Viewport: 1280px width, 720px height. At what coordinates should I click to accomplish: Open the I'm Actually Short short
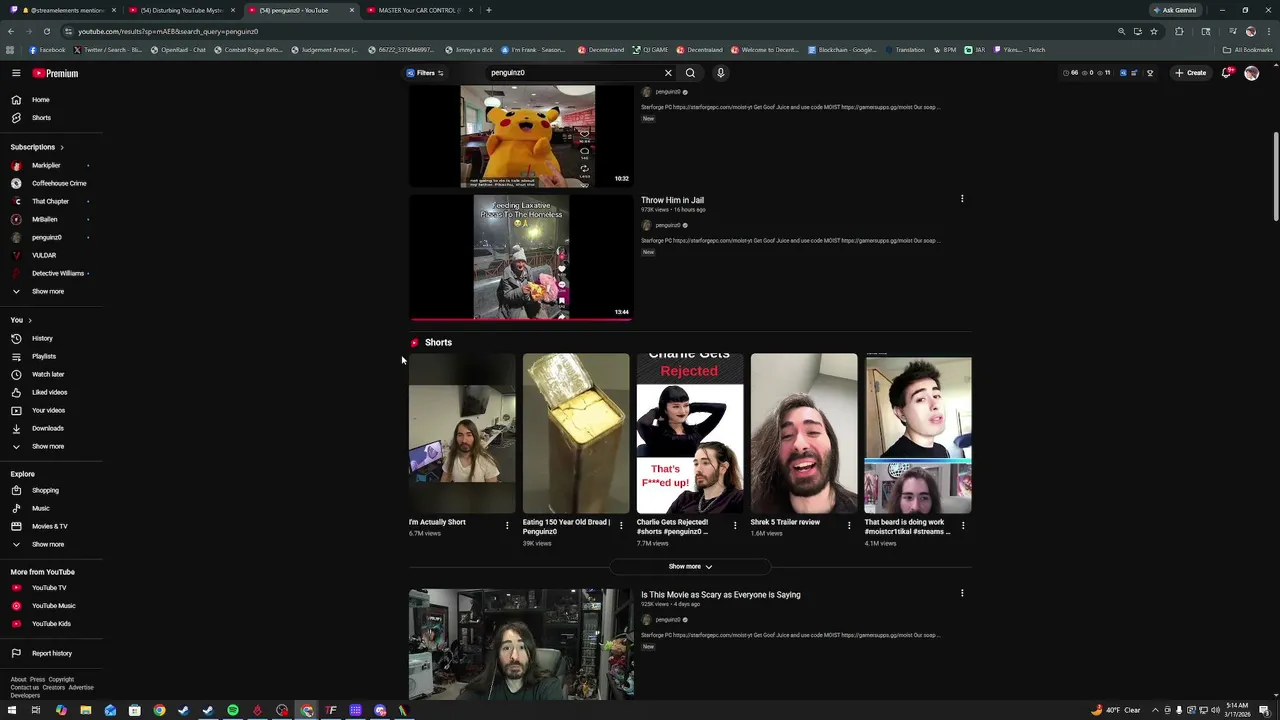coord(462,433)
